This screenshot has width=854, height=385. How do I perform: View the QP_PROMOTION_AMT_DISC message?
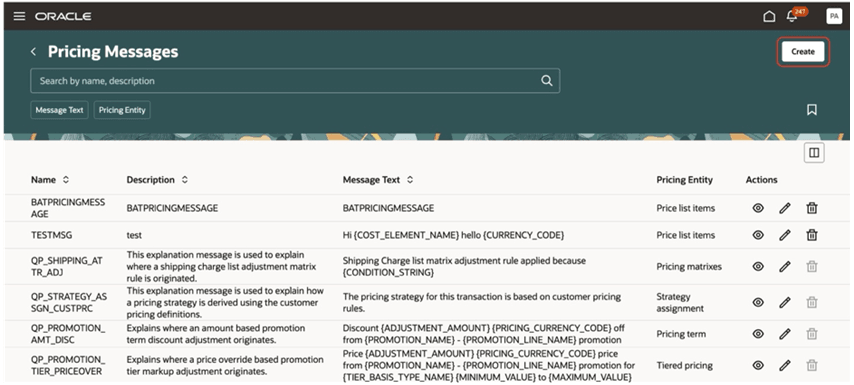758,334
